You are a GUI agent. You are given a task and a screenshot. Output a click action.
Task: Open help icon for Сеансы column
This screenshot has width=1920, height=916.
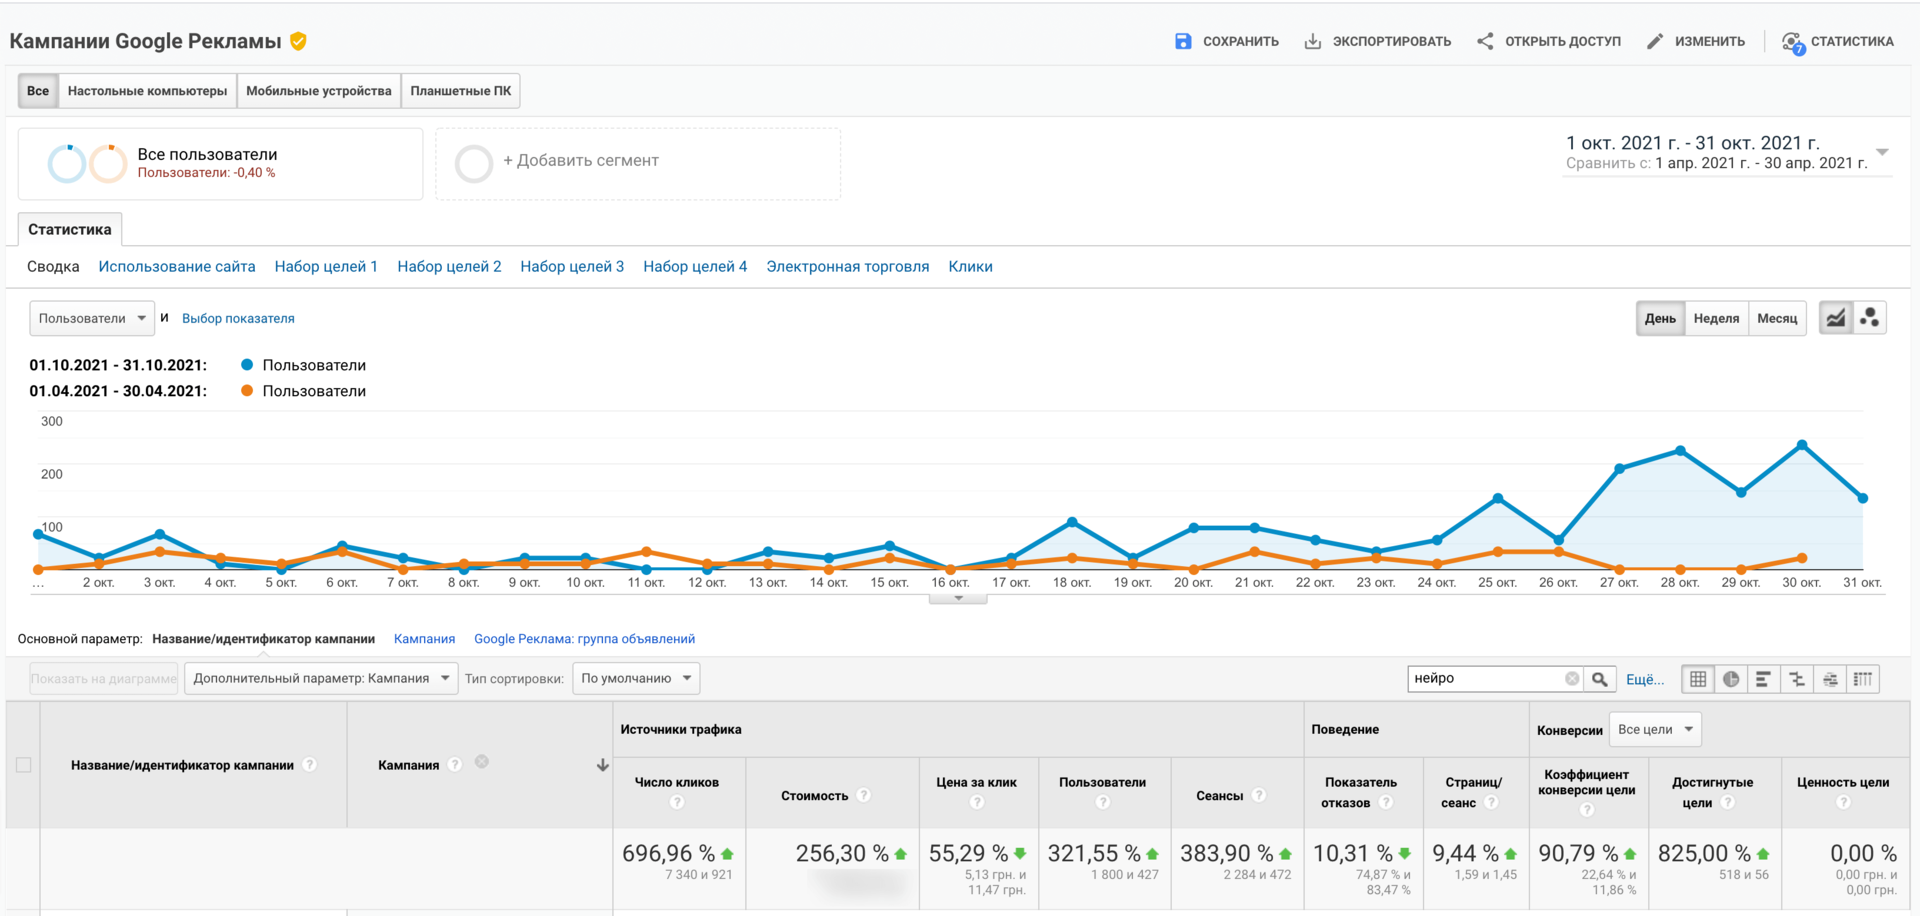1259,796
